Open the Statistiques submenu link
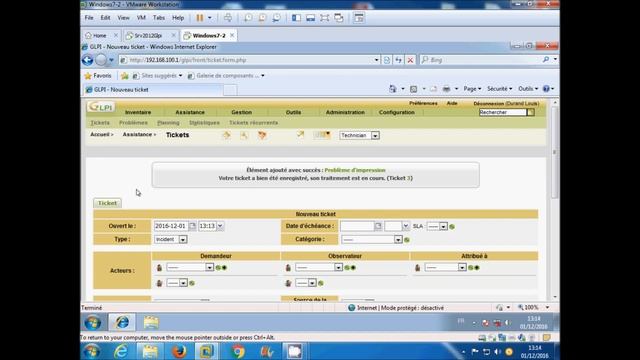This screenshot has width=640, height=360. (204, 123)
